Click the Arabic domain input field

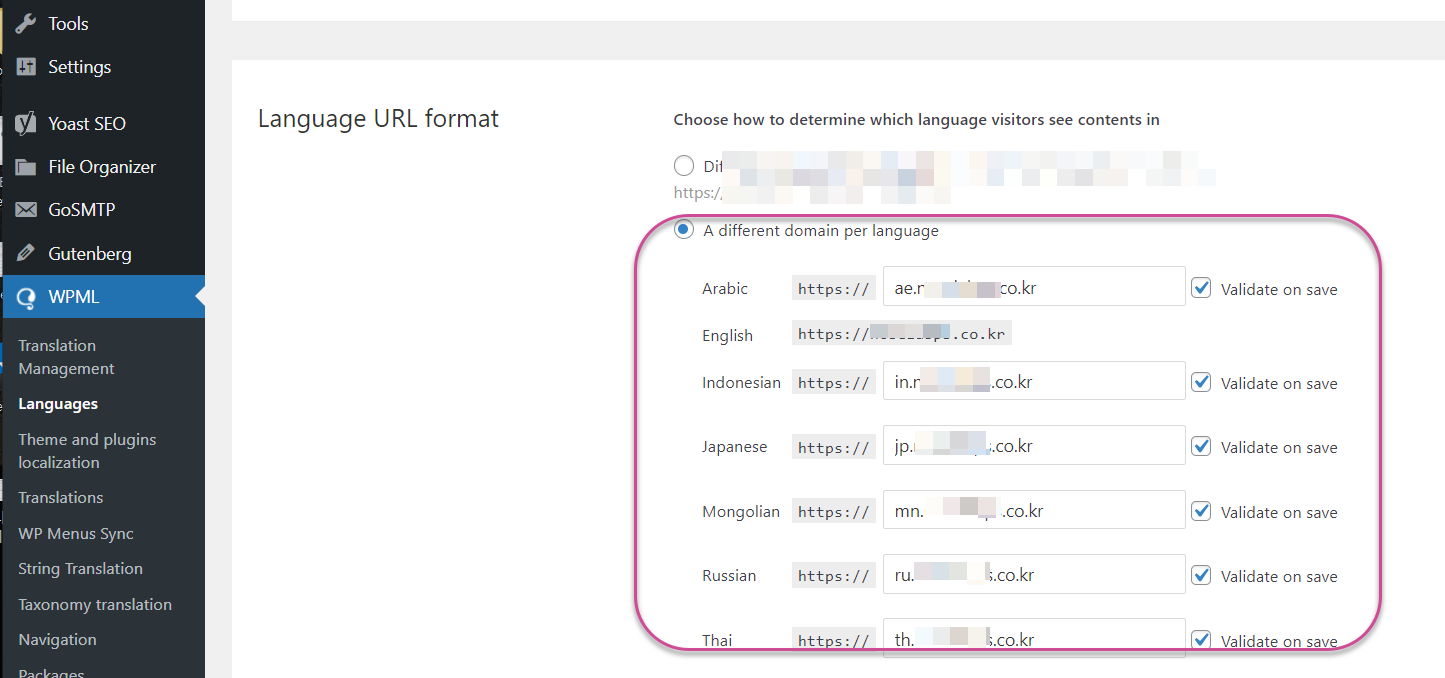(1035, 287)
